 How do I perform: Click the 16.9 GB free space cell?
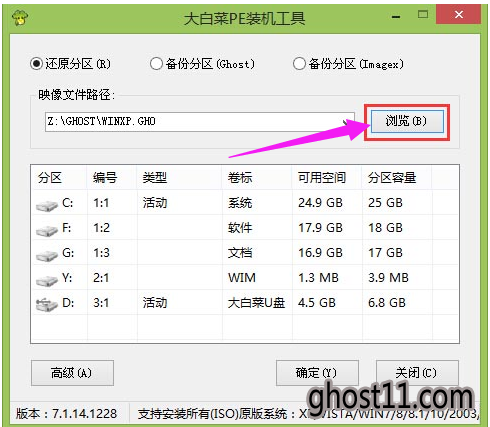coord(320,253)
